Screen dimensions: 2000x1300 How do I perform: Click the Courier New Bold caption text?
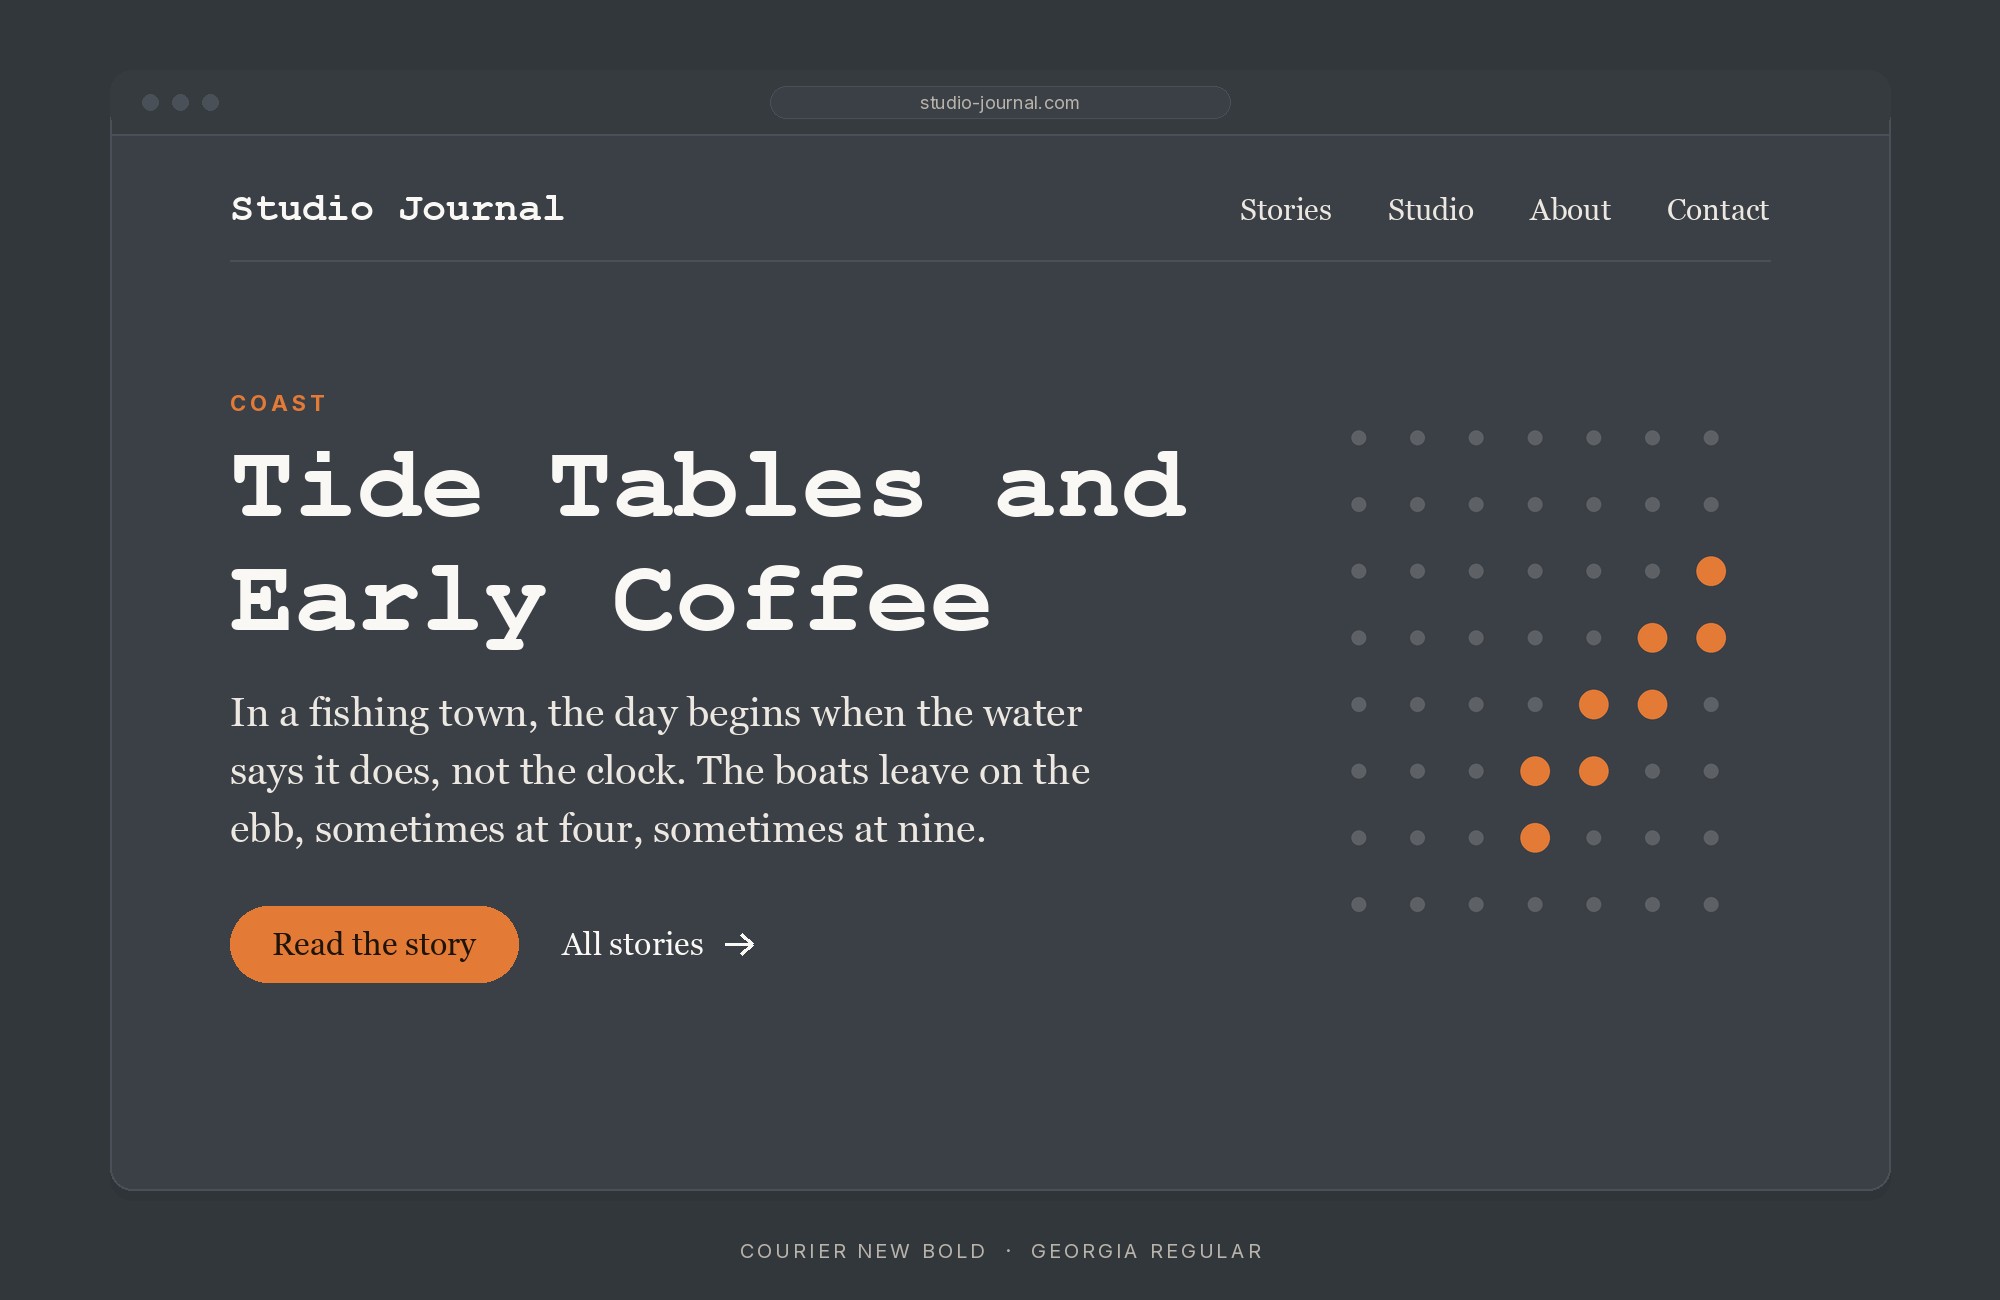[863, 1251]
